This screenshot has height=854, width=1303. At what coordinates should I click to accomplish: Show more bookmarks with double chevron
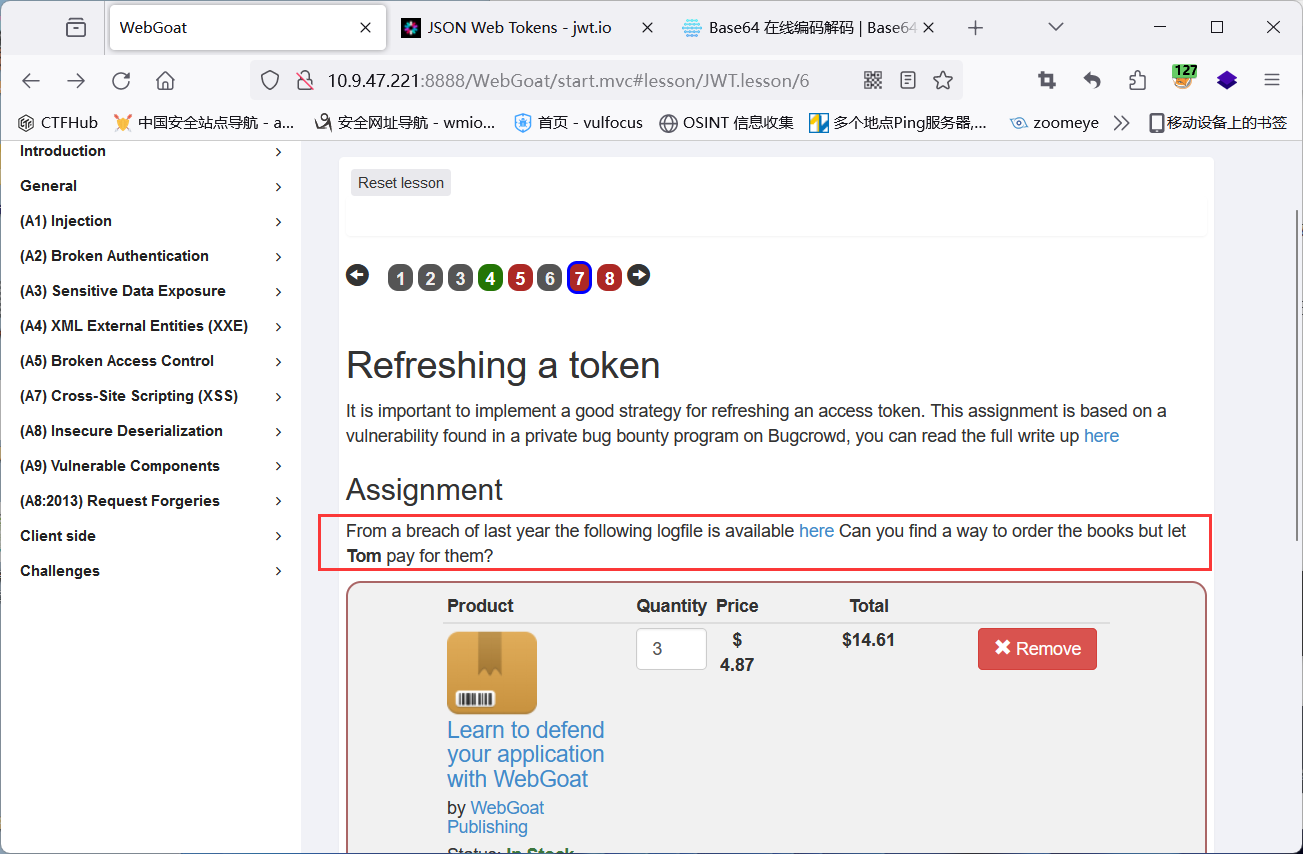1121,123
